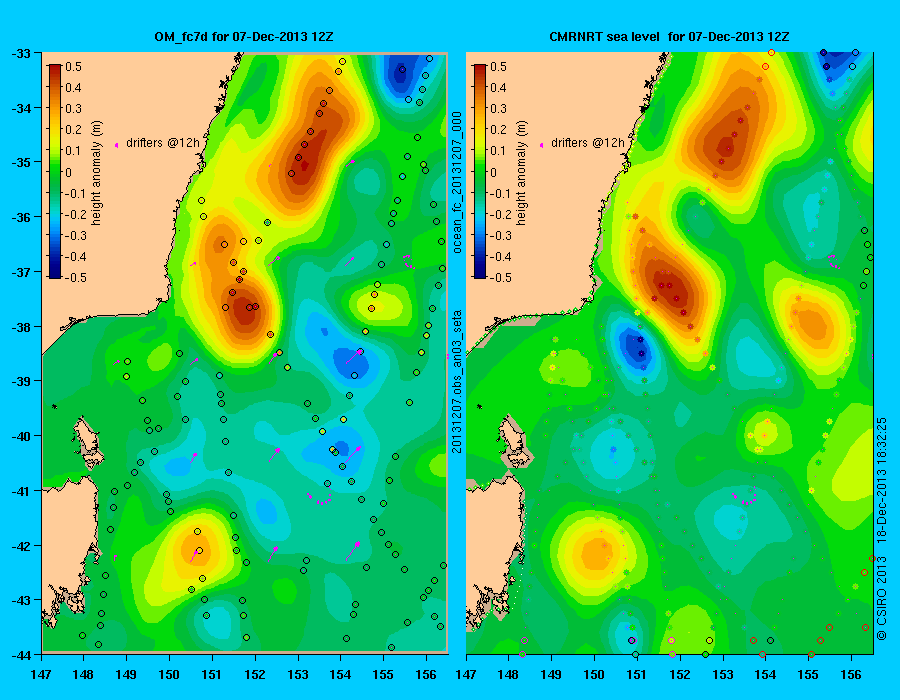900x700 pixels.
Task: Click the 154 longitude label under the right map
Action: point(765,675)
